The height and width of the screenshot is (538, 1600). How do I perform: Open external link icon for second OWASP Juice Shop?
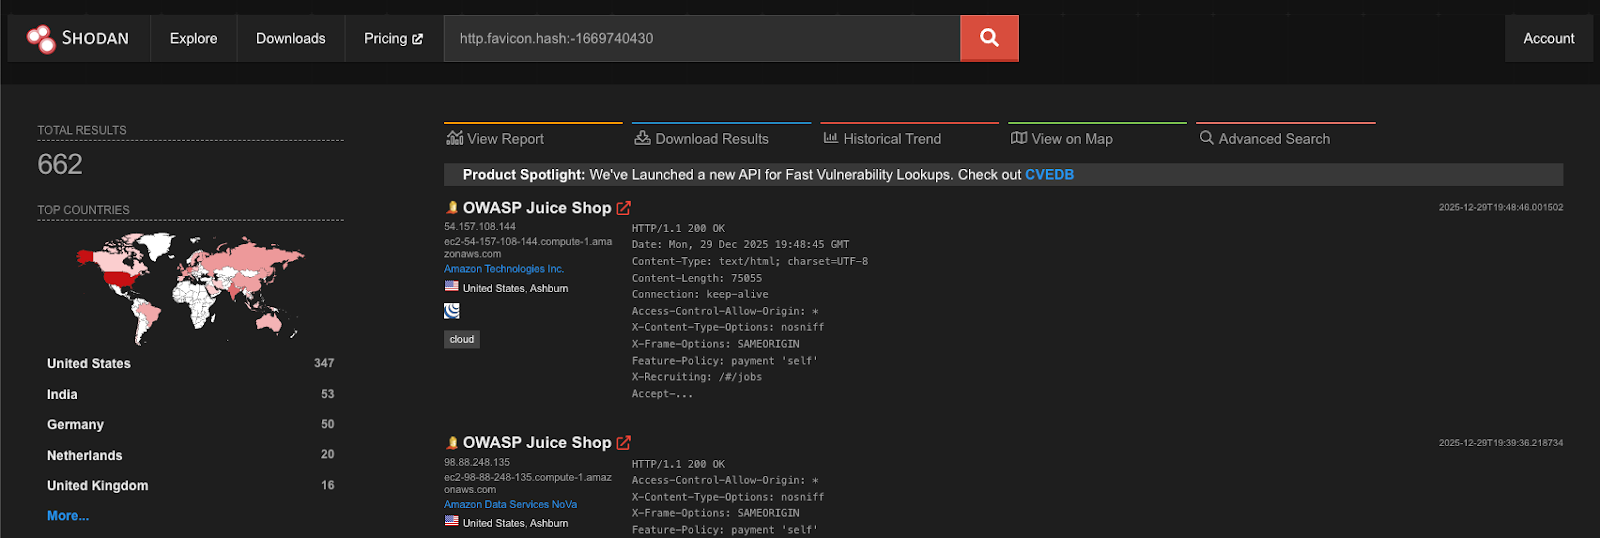click(624, 443)
